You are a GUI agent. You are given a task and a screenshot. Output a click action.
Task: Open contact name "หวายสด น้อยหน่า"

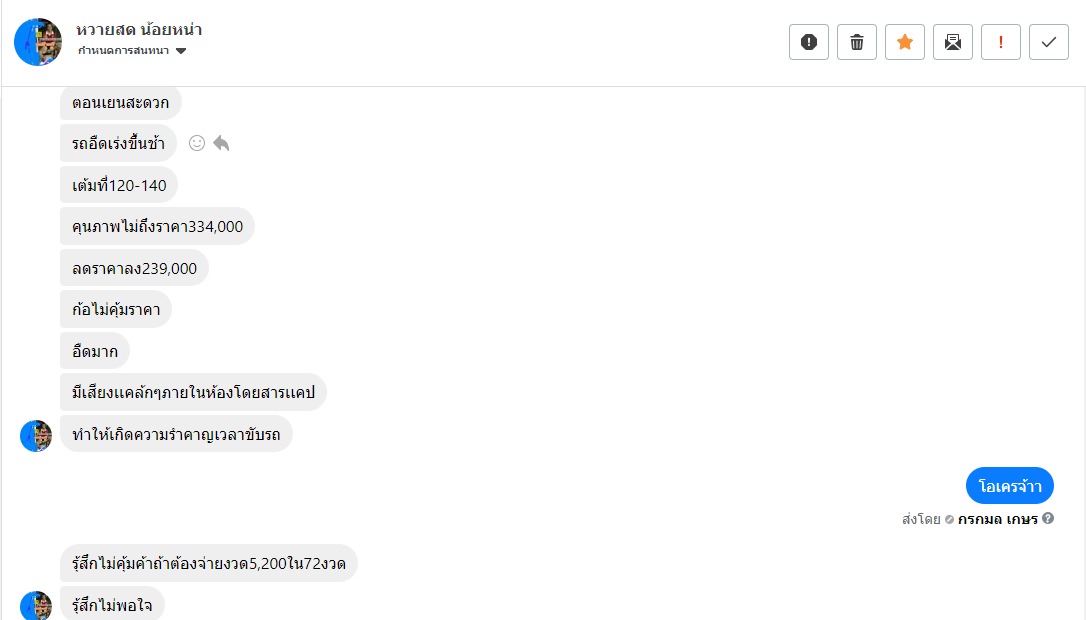pos(139,29)
